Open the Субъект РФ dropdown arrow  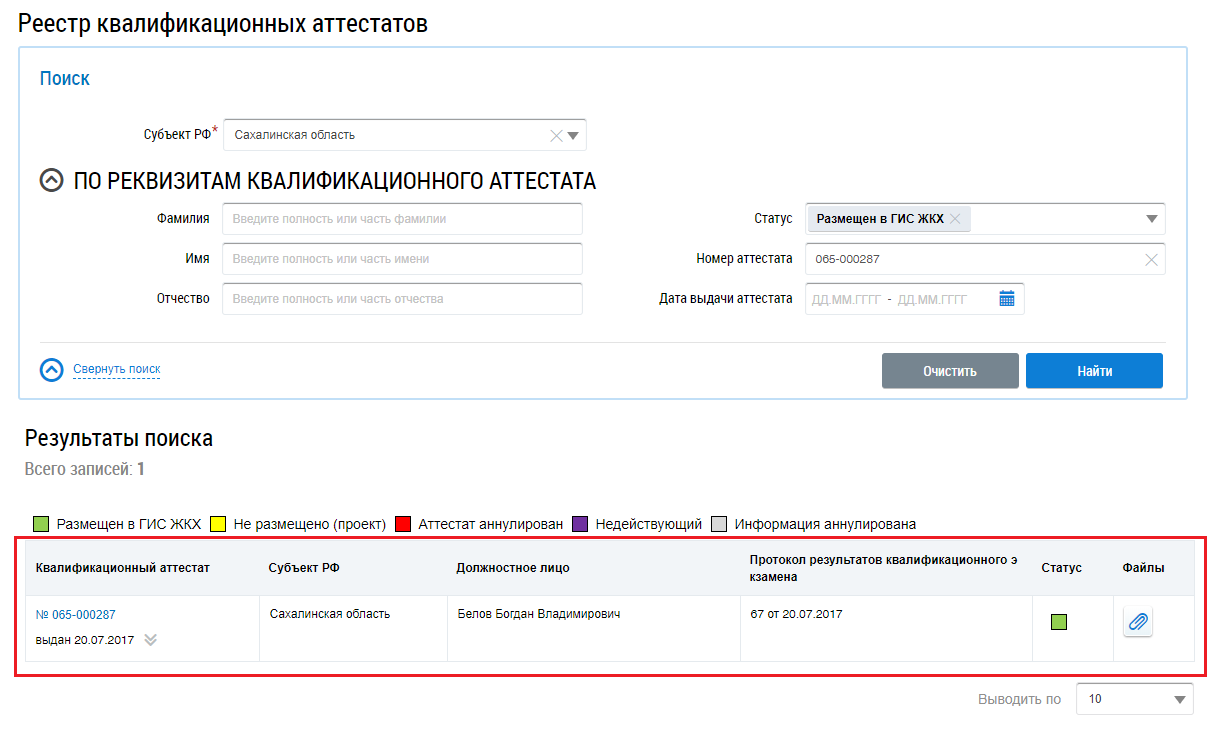click(573, 136)
